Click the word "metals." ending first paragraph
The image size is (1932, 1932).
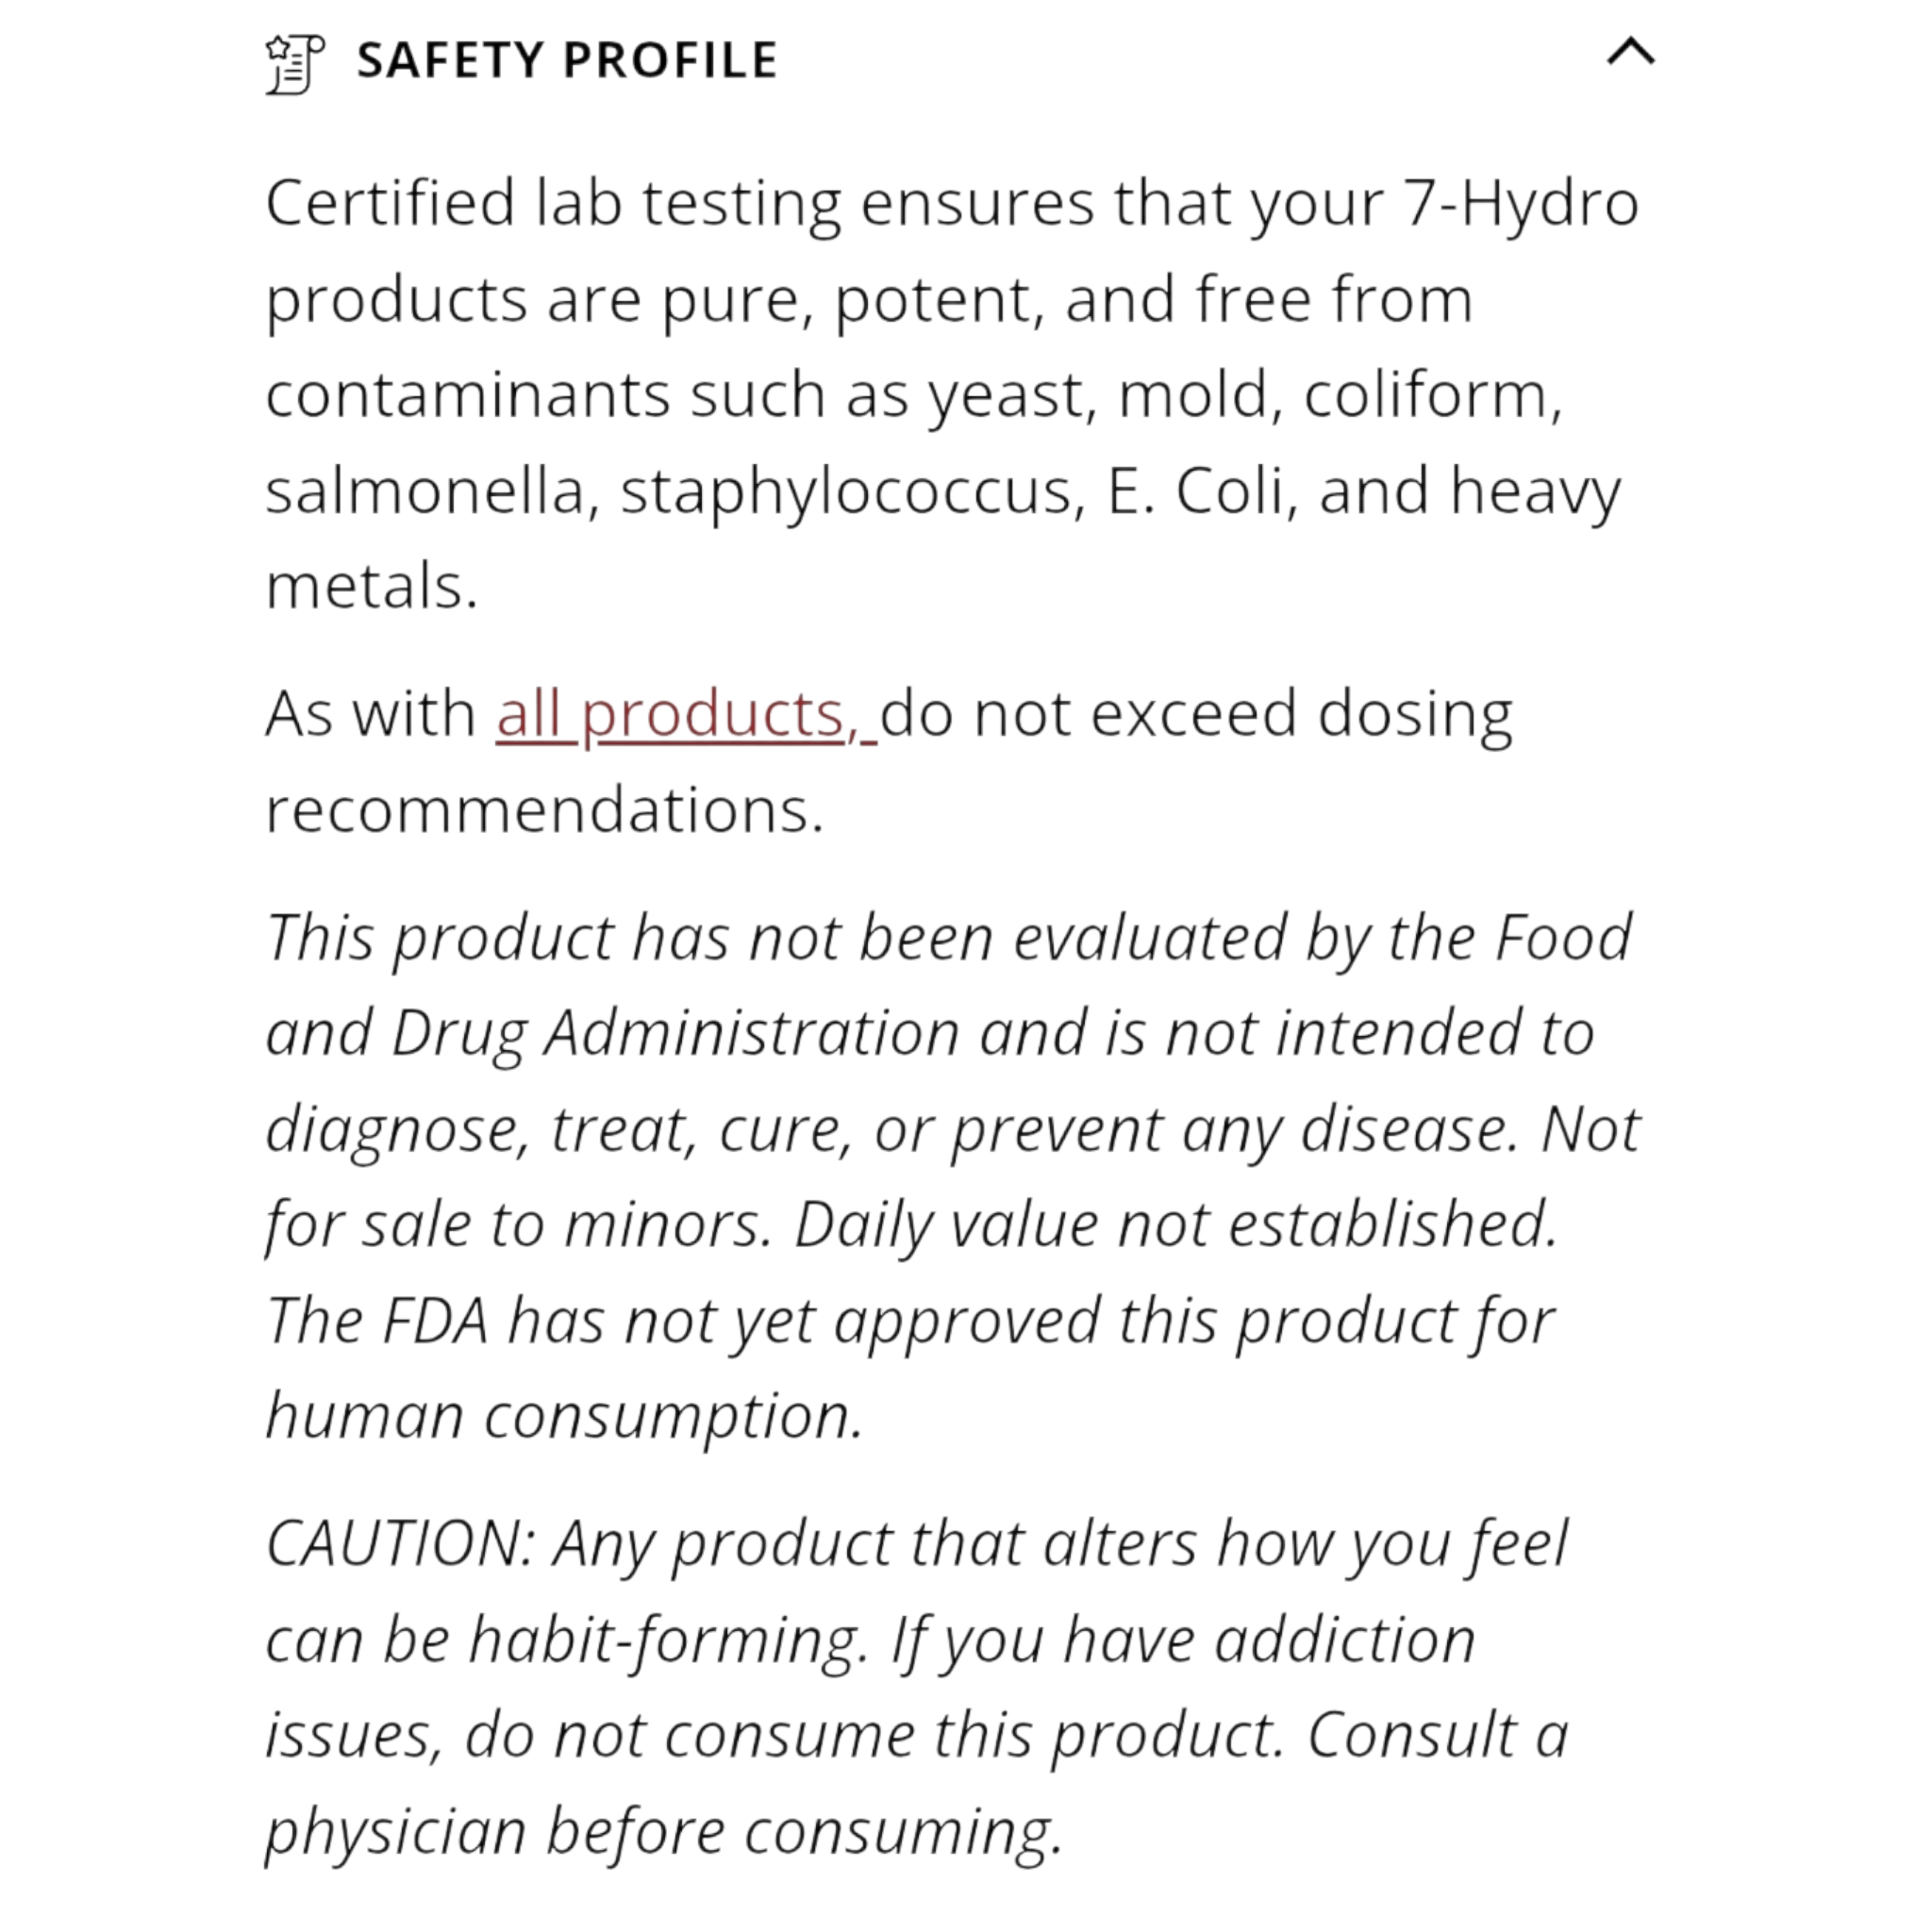[371, 587]
